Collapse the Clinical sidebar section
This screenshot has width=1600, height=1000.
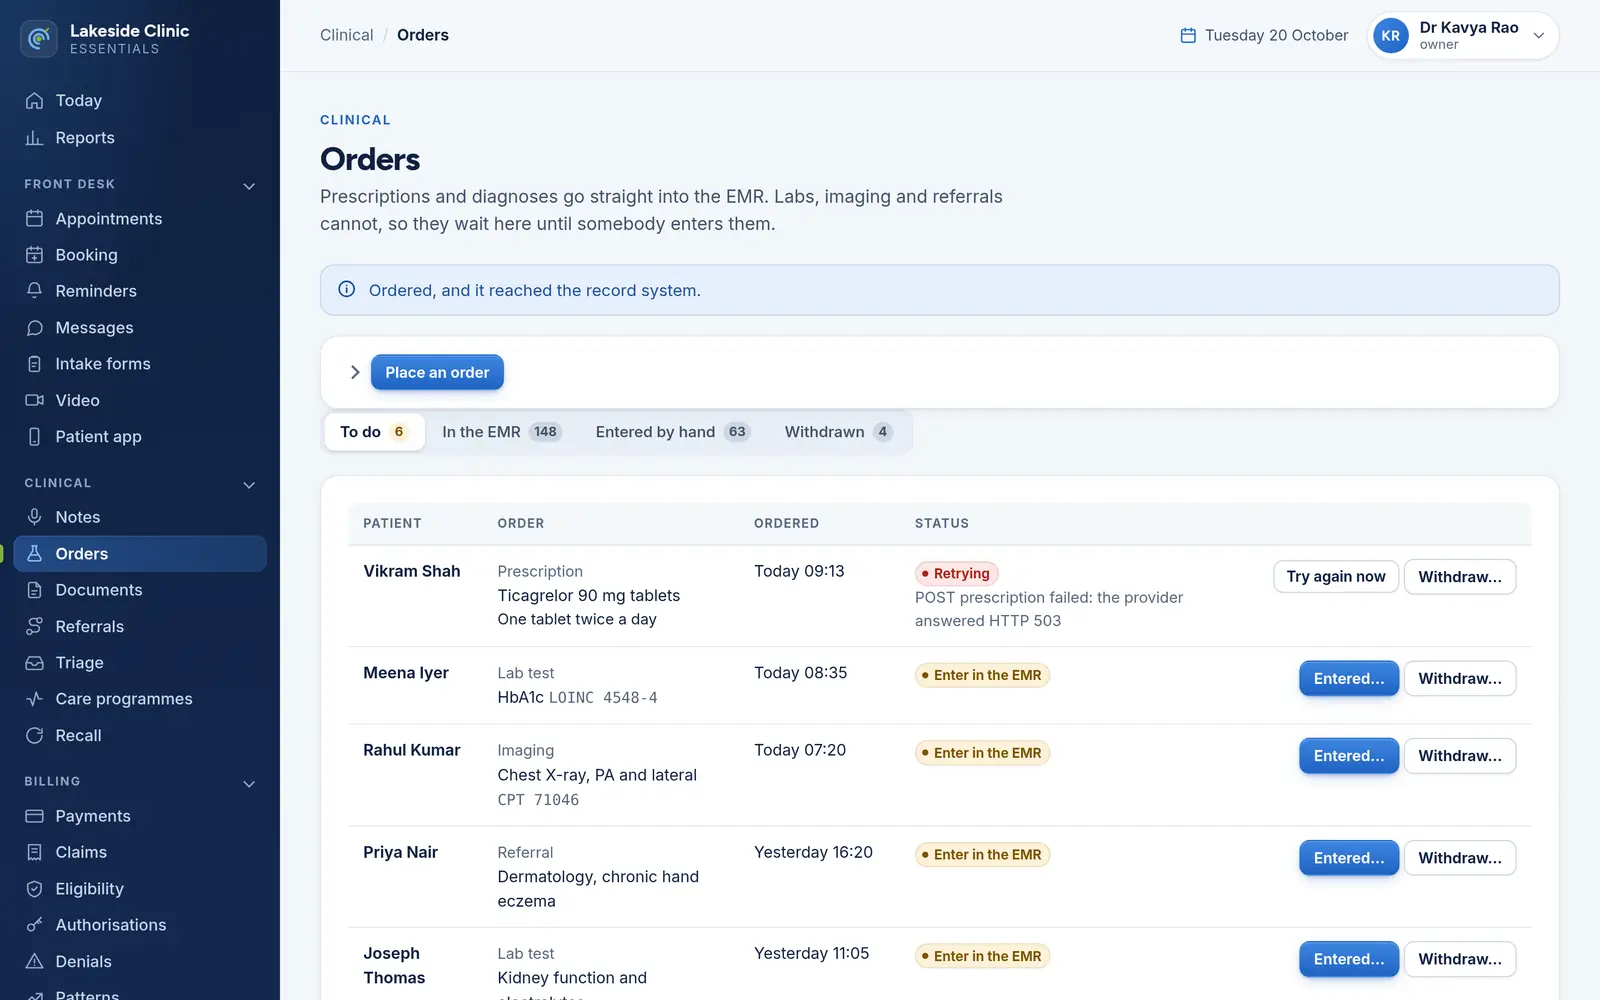coord(249,484)
